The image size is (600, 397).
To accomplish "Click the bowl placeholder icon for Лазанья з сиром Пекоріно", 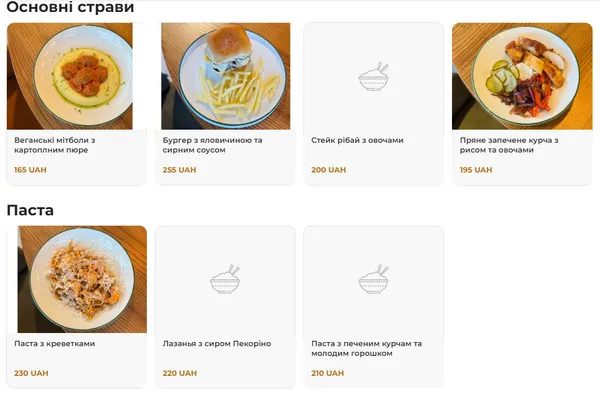I will 225,279.
